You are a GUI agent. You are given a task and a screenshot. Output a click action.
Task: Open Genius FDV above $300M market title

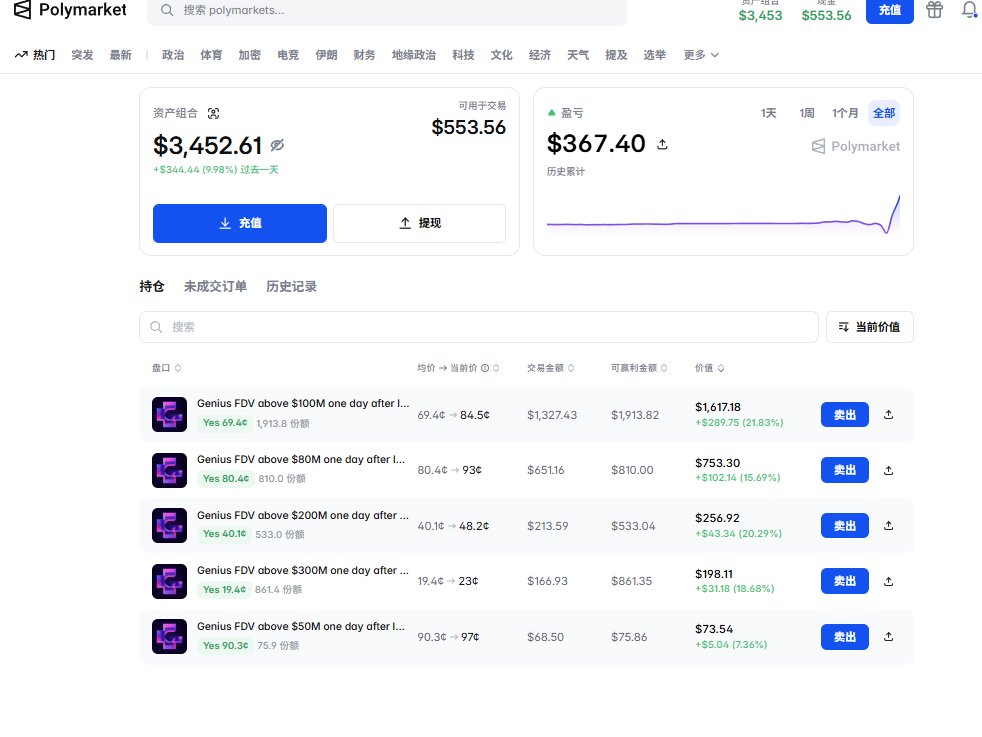pos(302,570)
